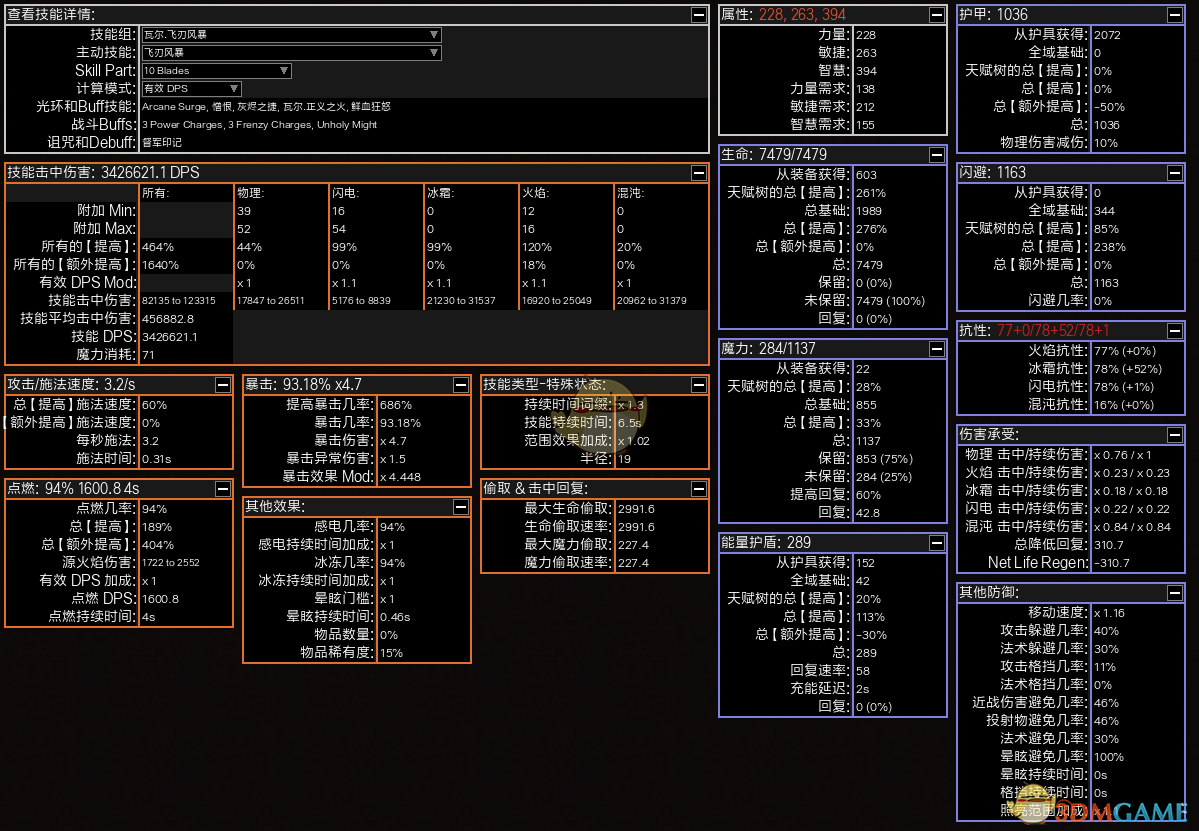Viewport: 1199px width, 831px height.
Task: Collapse the 攻击/施法速度 panel
Action: click(x=222, y=385)
